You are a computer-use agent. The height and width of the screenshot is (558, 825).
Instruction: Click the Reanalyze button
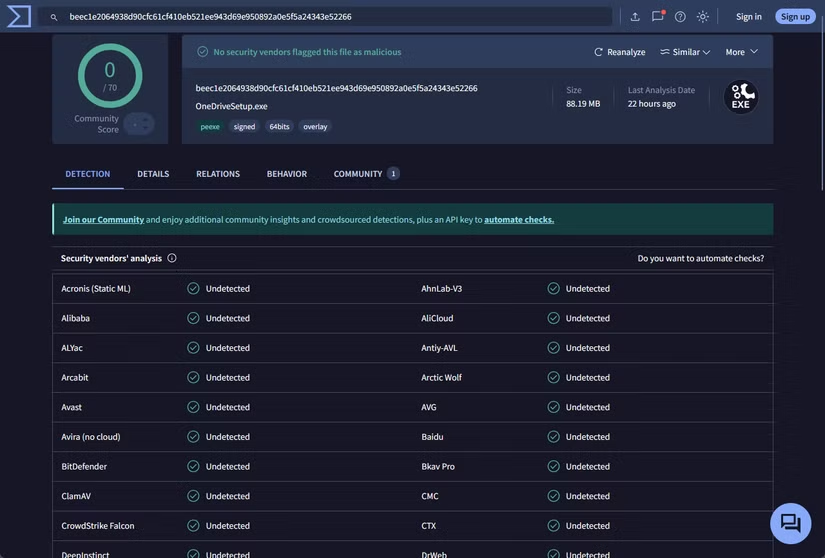619,52
